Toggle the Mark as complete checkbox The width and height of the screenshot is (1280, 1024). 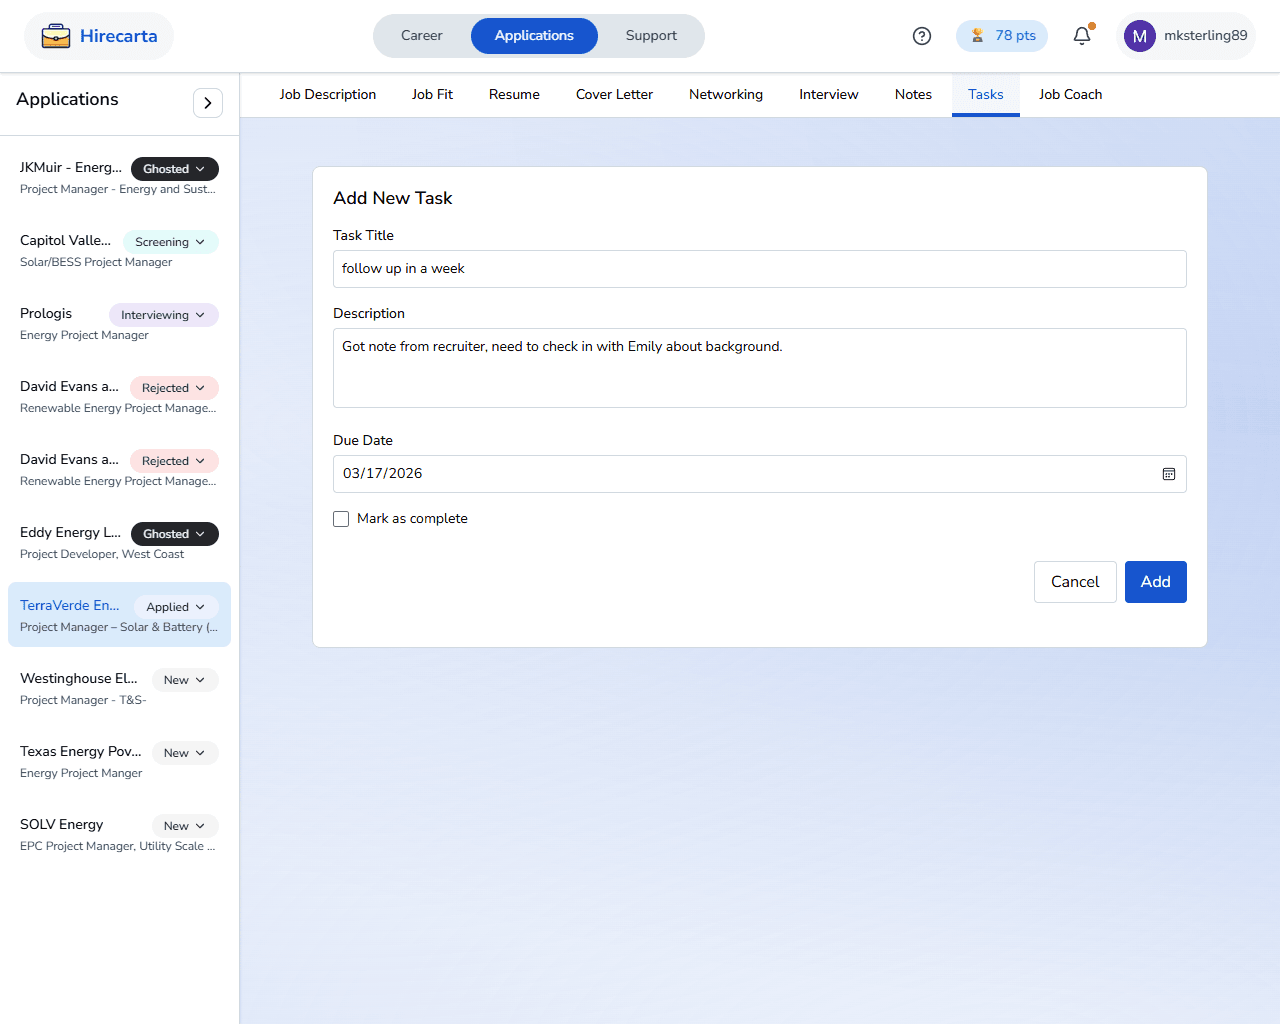point(341,519)
